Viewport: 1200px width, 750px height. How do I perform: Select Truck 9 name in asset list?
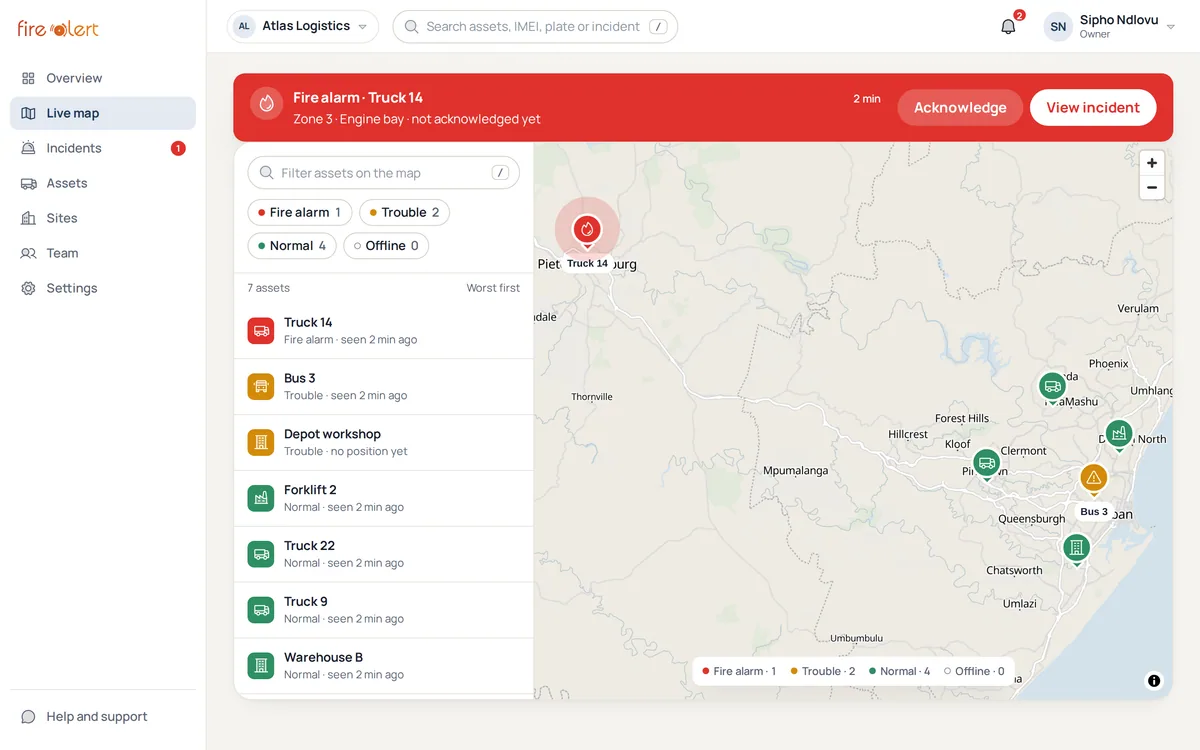pyautogui.click(x=306, y=602)
